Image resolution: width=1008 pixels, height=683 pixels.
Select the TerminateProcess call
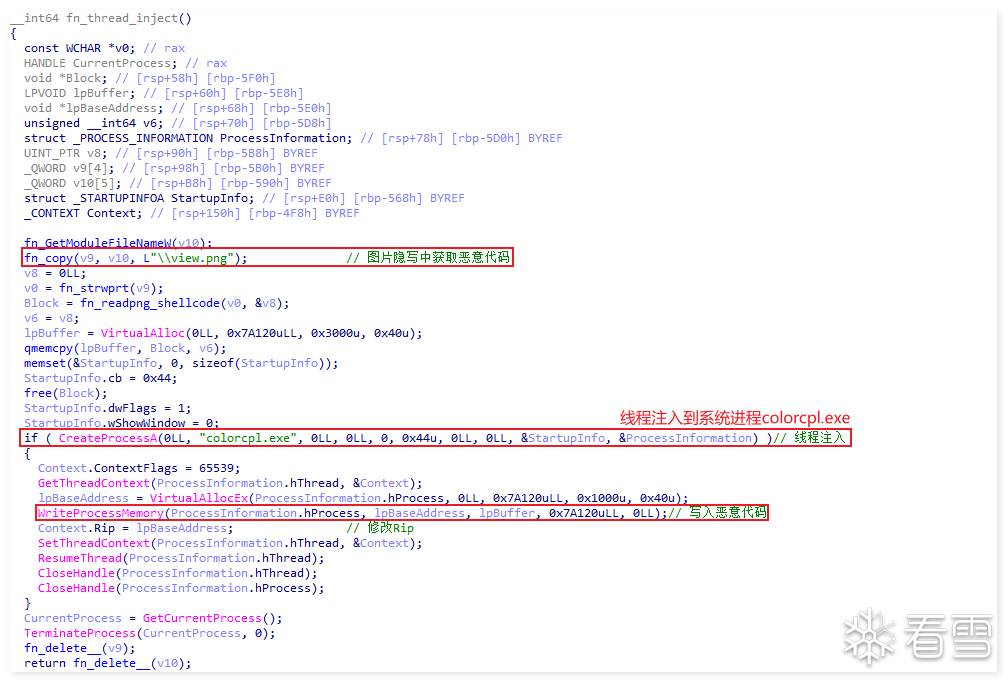(149, 633)
